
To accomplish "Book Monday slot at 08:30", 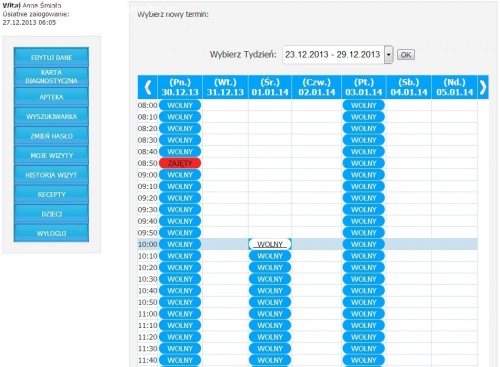I will [x=180, y=140].
